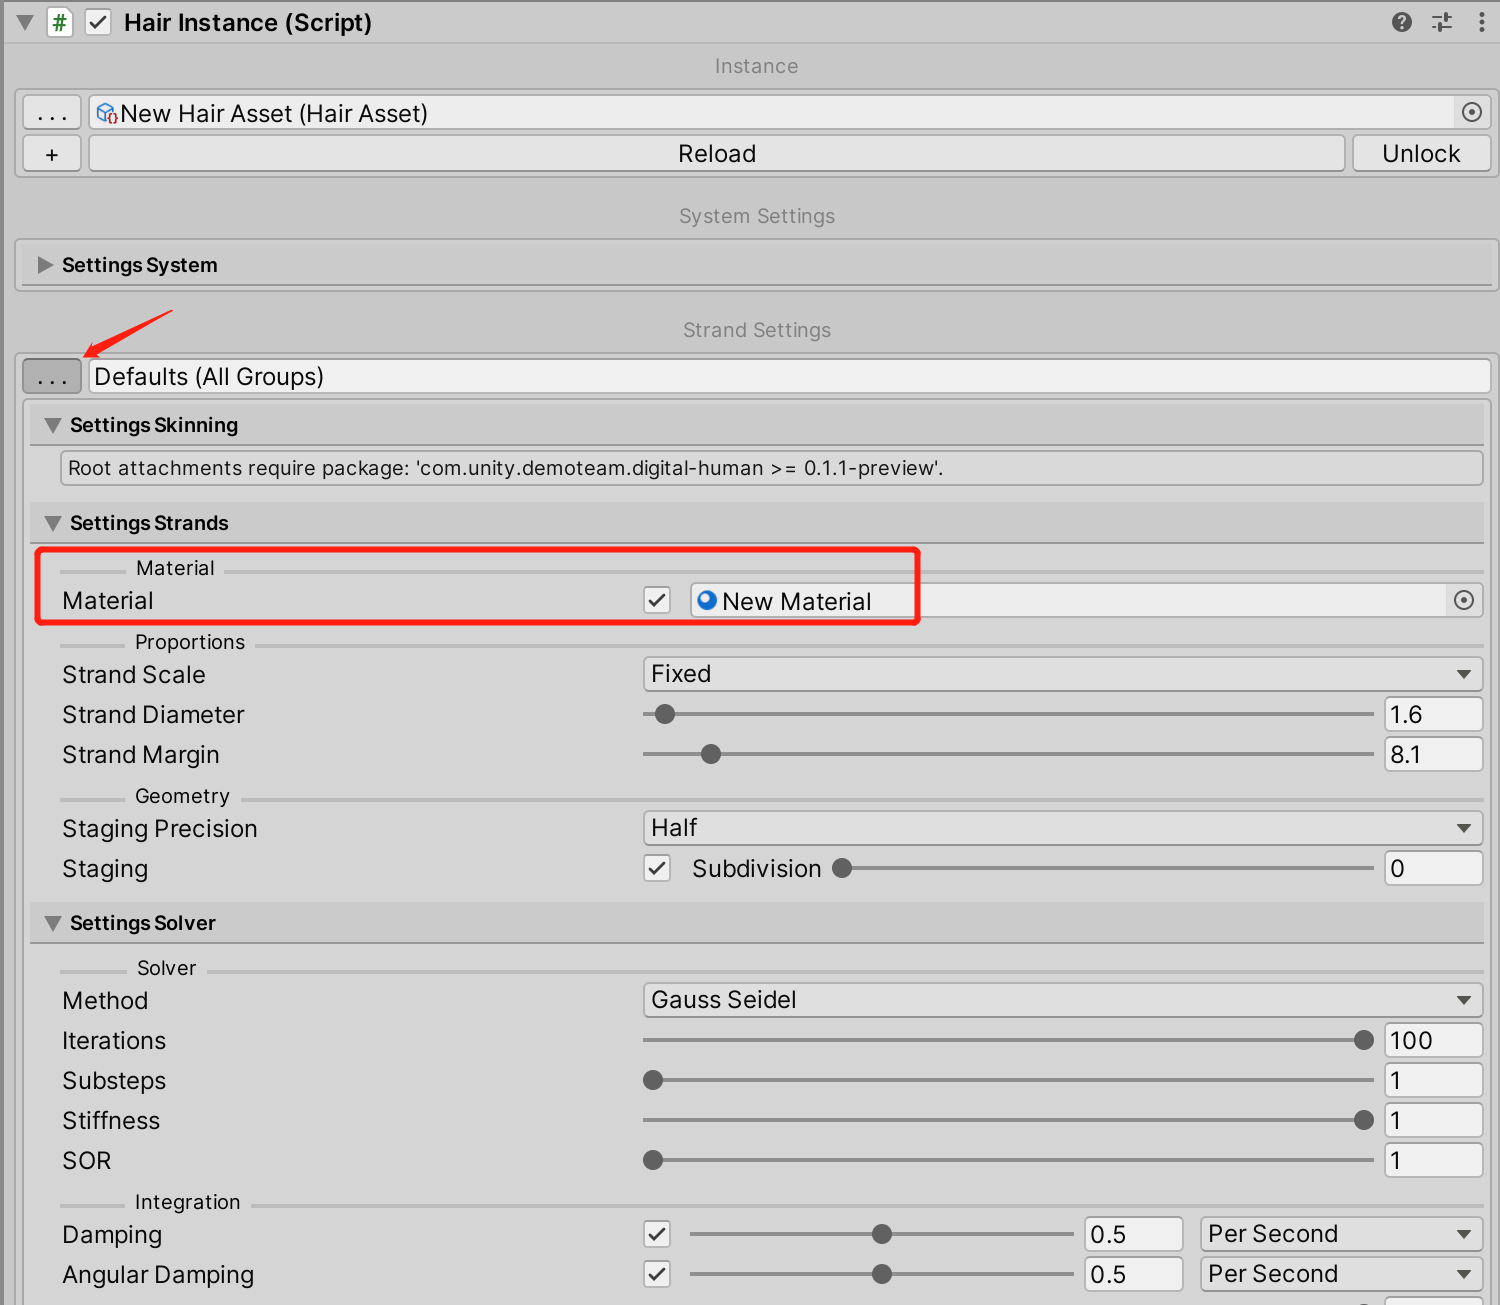
Task: Open the object picker for New Hair Asset
Action: pos(1470,112)
